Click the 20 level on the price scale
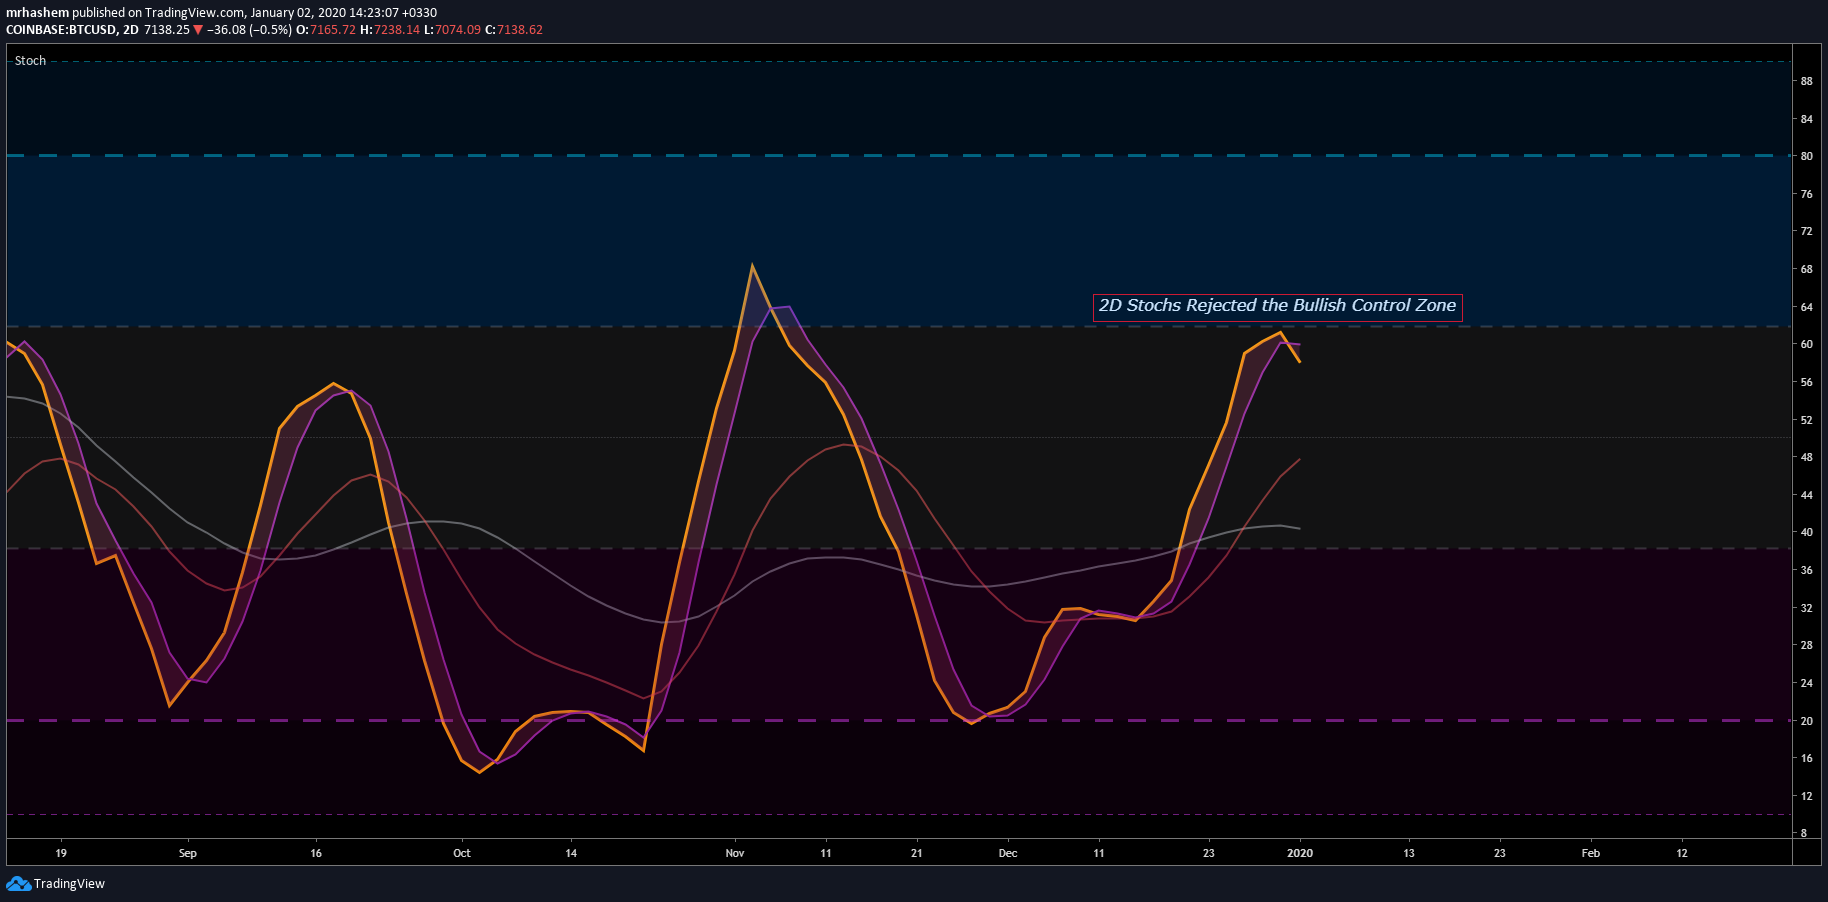 click(1807, 721)
